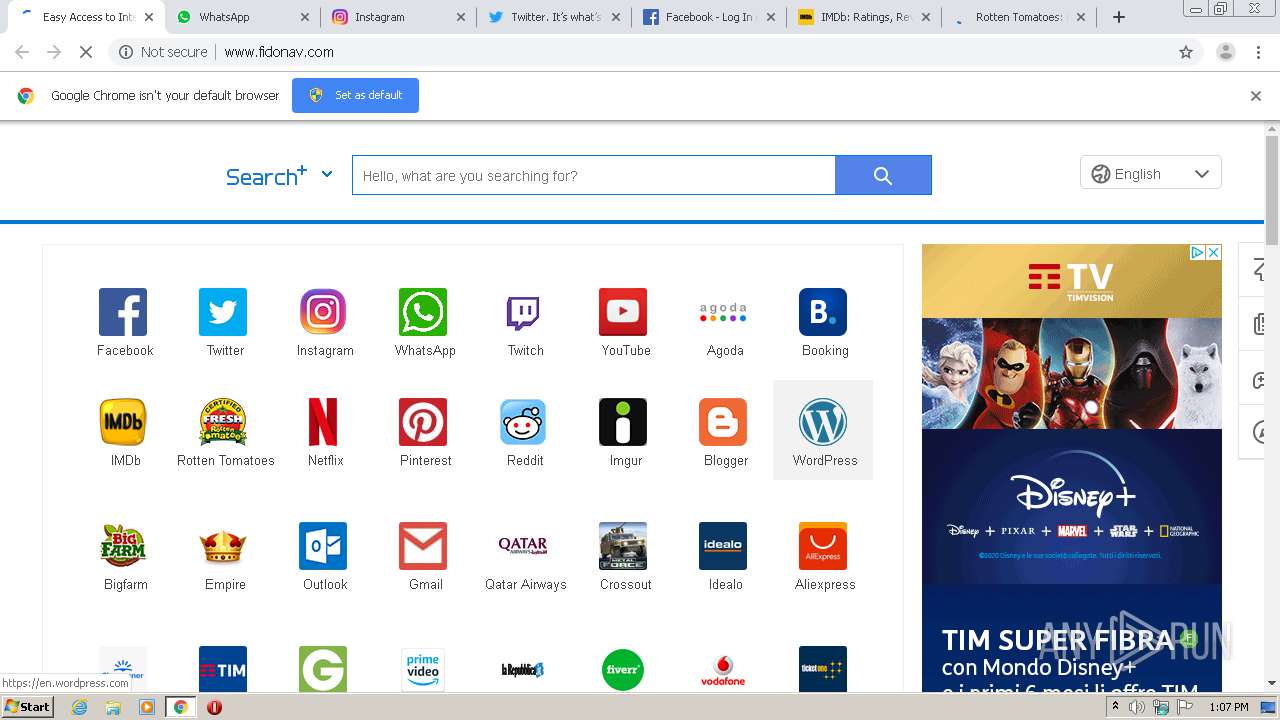The width and height of the screenshot is (1280, 720).
Task: Open the WhatsApp shortcut icon
Action: (423, 312)
